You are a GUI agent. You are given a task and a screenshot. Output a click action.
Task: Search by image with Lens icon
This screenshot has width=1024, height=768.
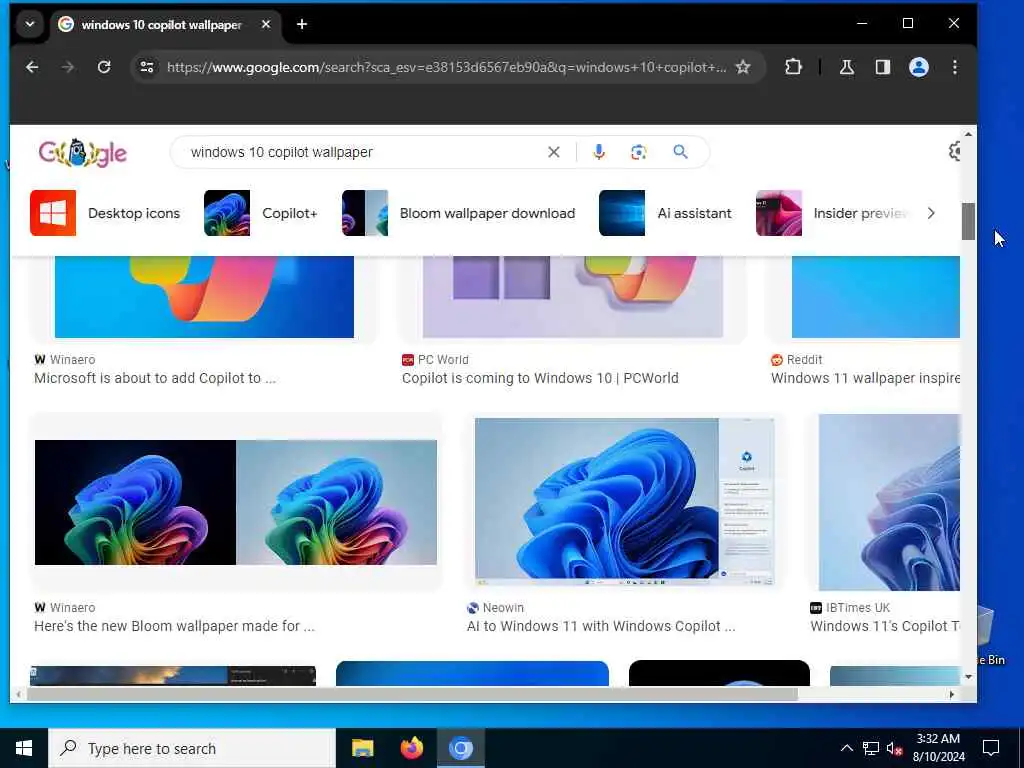639,152
